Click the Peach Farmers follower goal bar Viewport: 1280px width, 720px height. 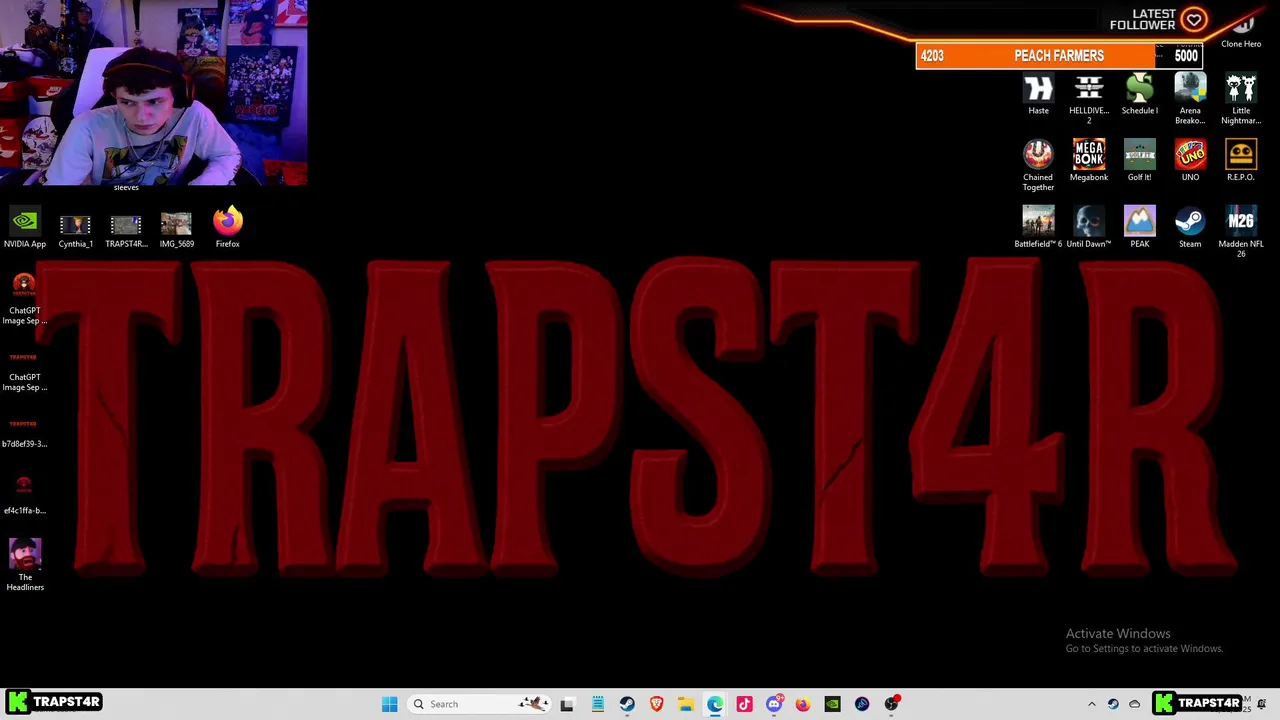tap(1059, 56)
